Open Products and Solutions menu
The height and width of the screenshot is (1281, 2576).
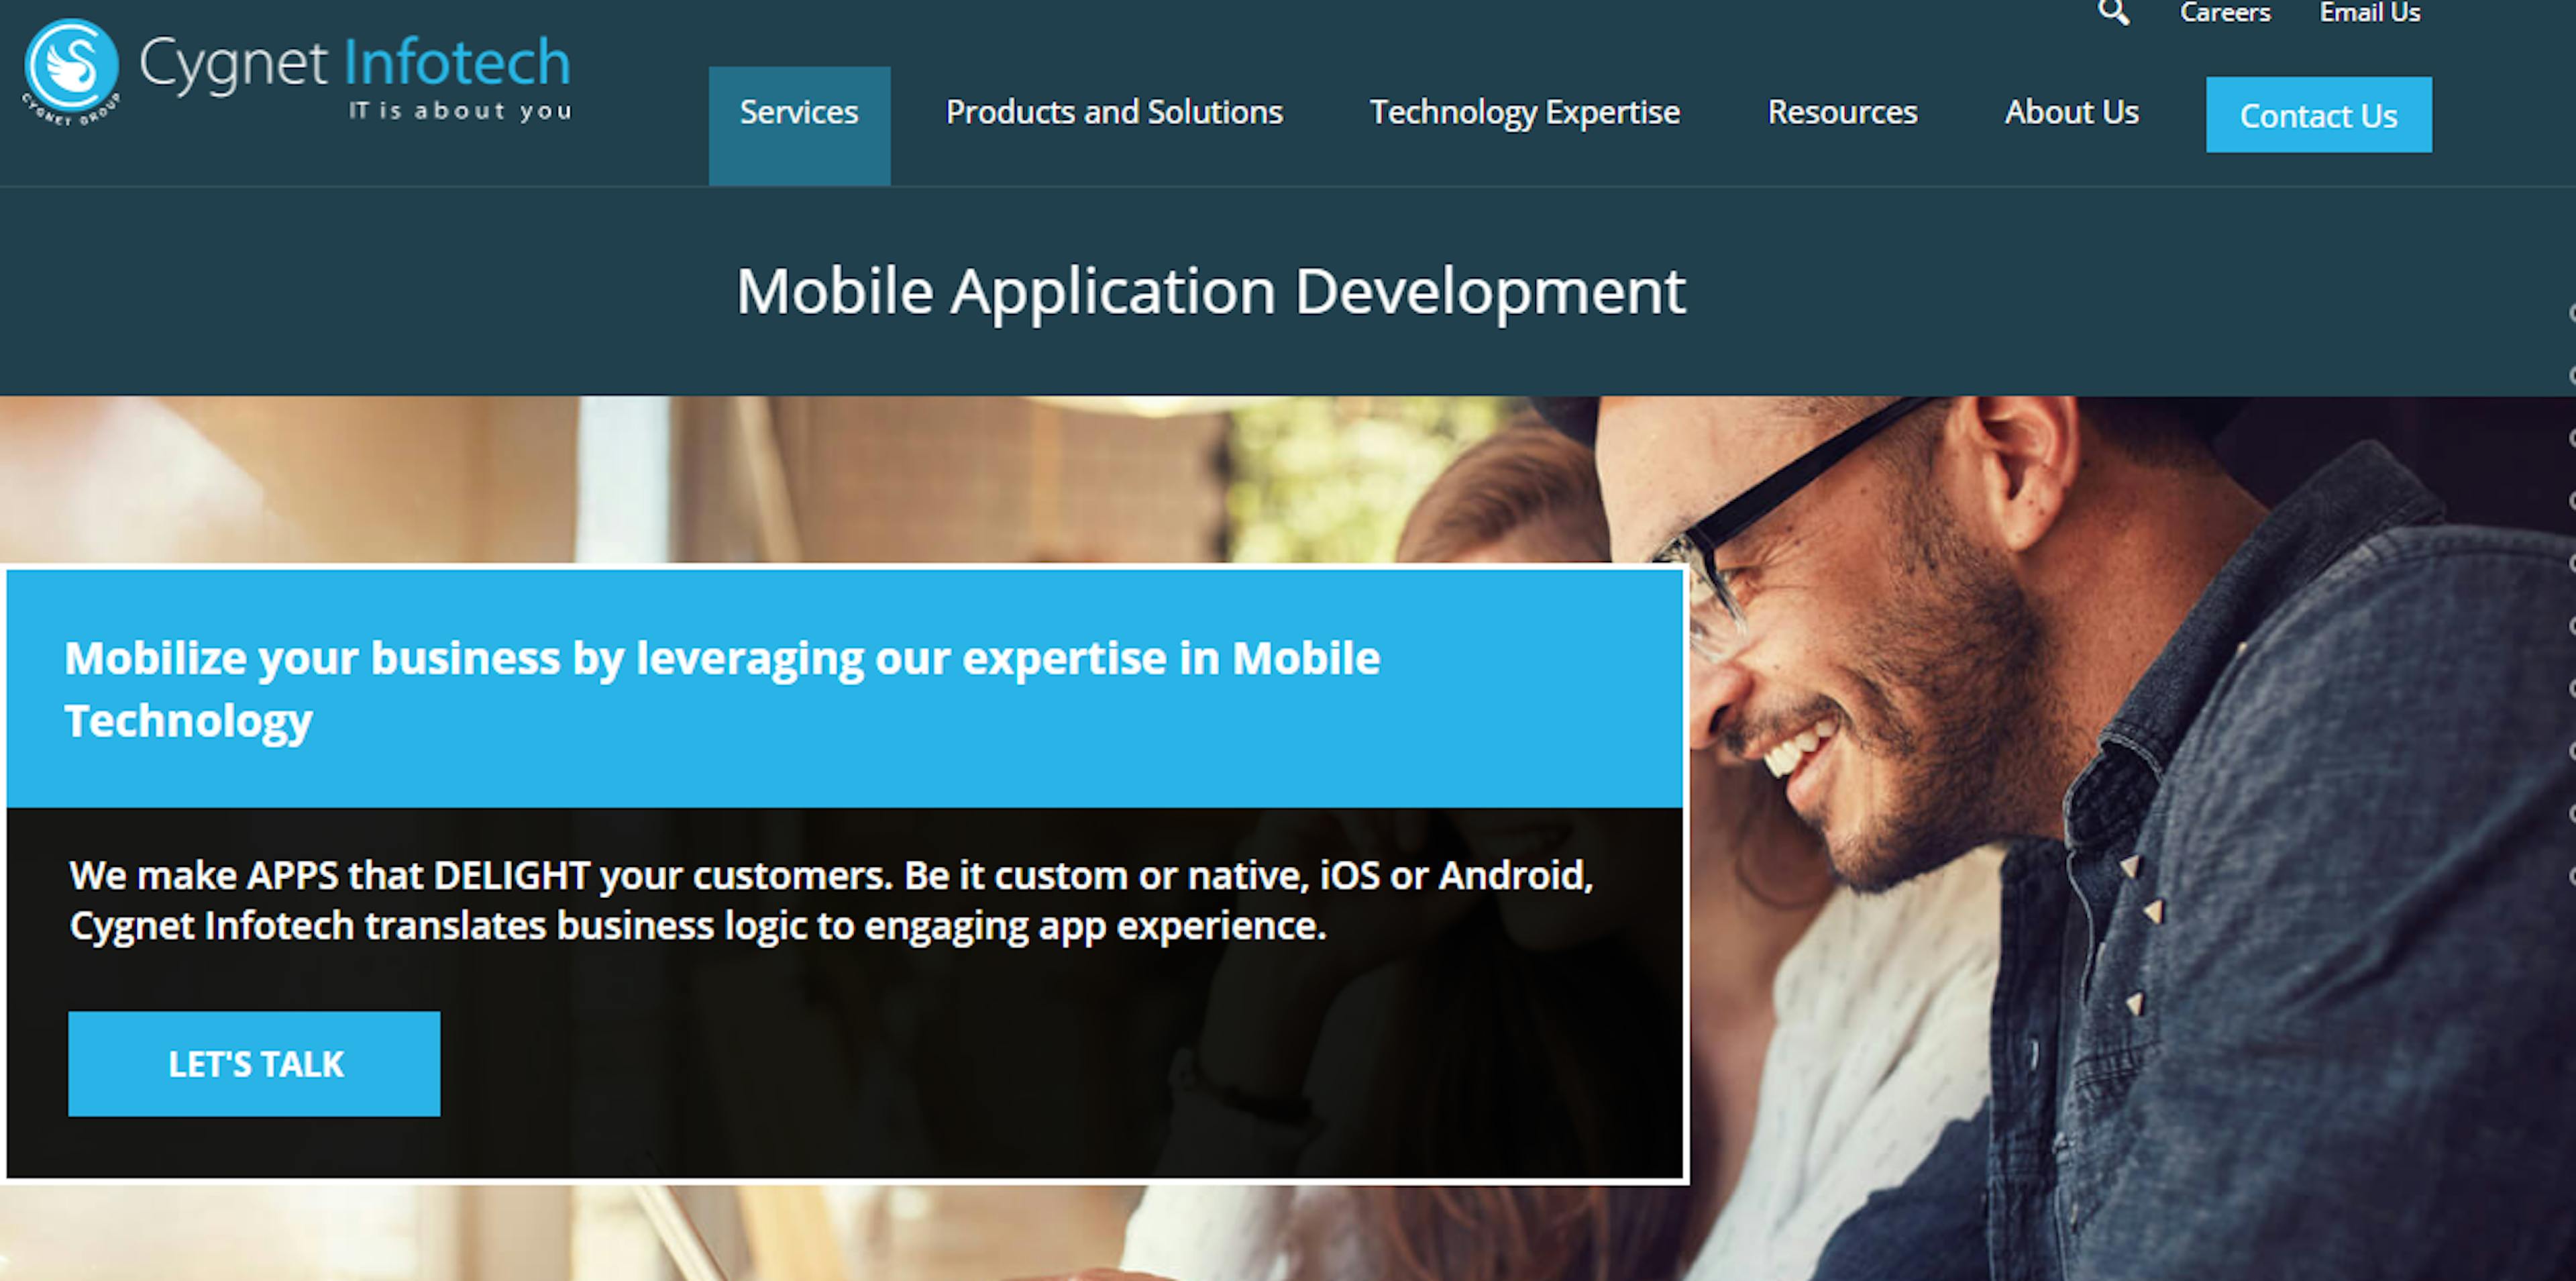tap(1114, 112)
